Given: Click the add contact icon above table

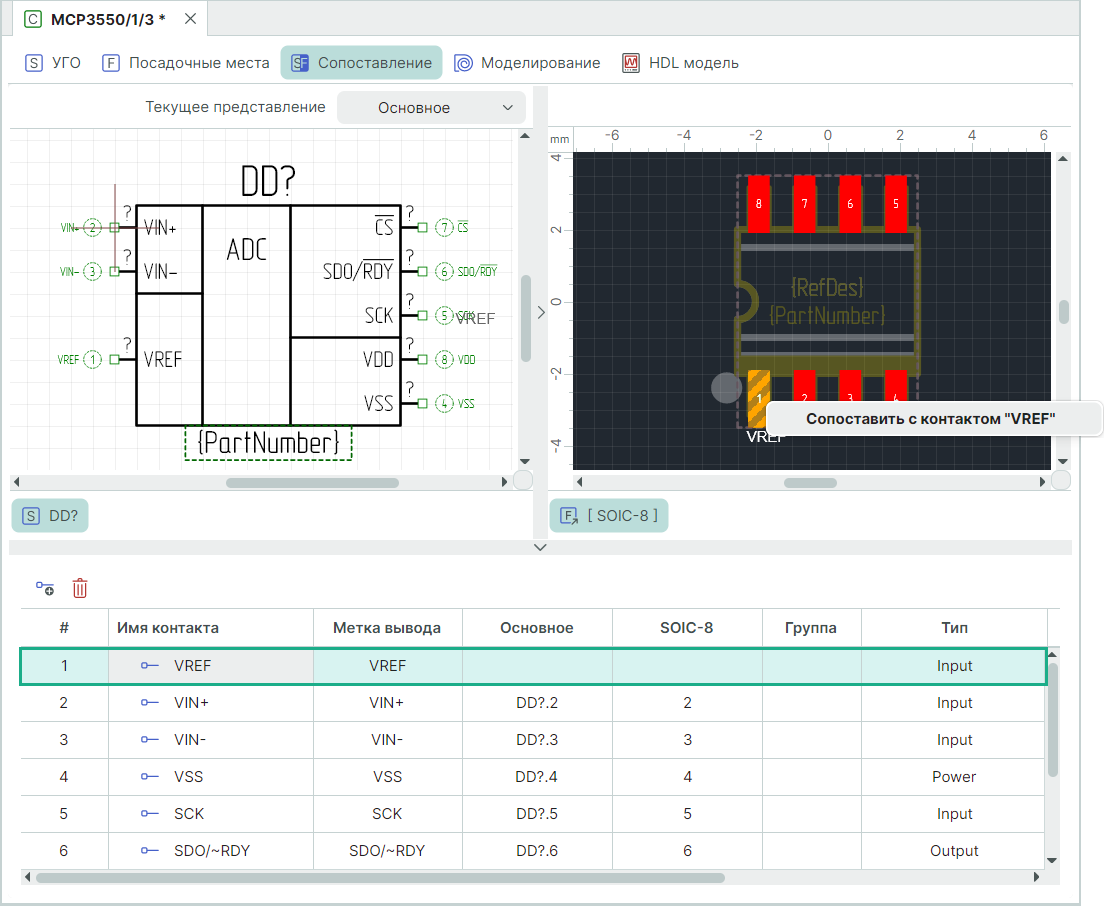Looking at the screenshot, I should tap(45, 588).
